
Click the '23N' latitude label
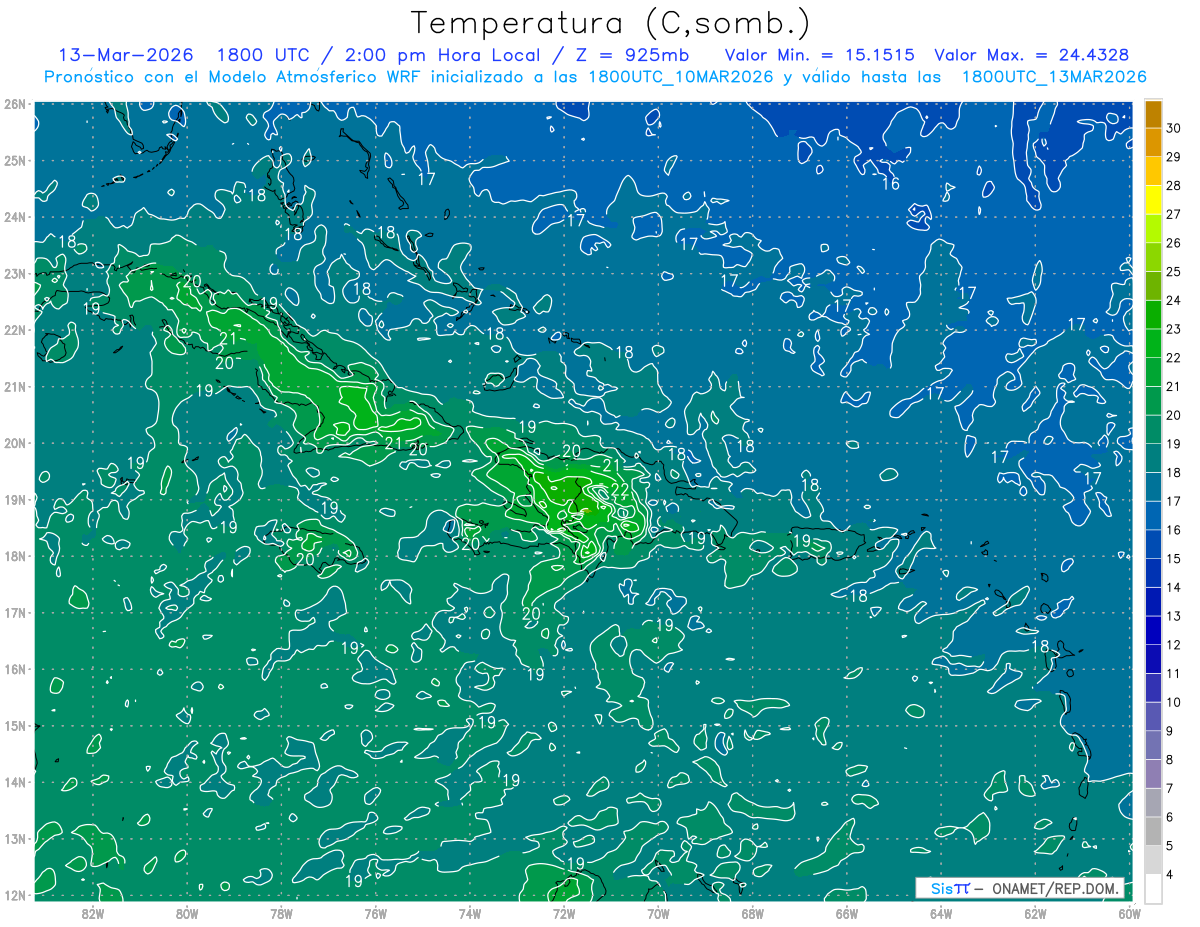tap(14, 274)
